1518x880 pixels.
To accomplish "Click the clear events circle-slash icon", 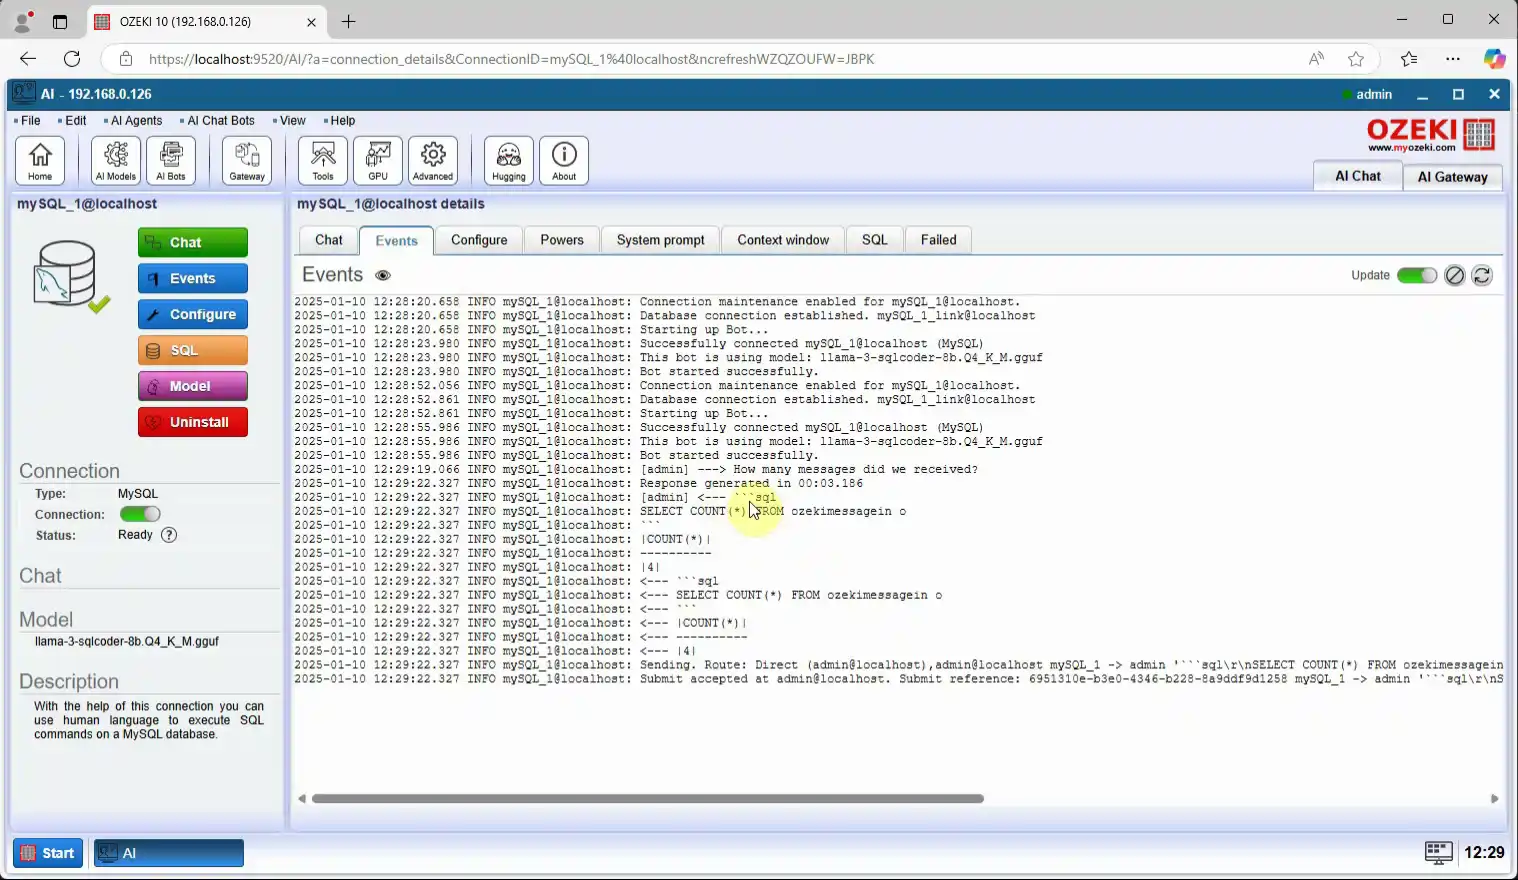I will pyautogui.click(x=1455, y=275).
